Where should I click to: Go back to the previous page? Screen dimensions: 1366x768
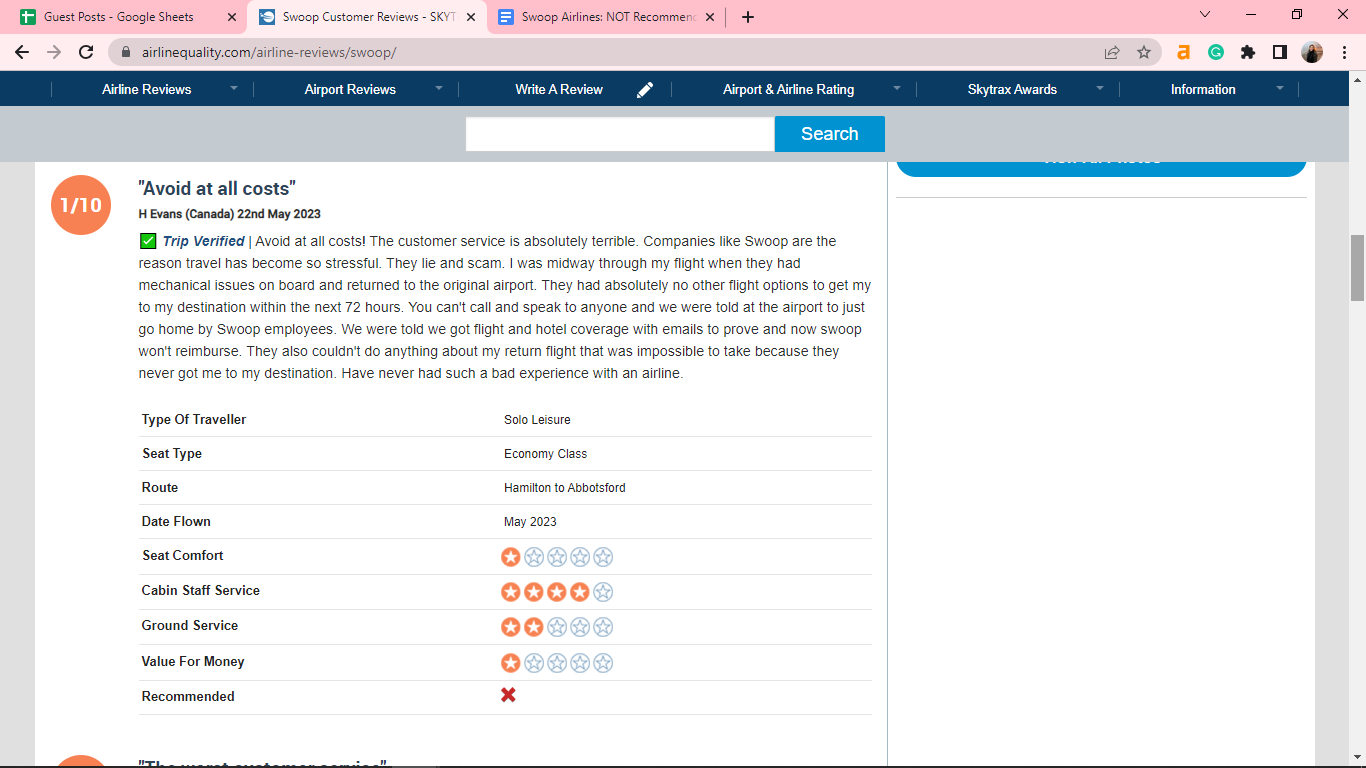[22, 52]
